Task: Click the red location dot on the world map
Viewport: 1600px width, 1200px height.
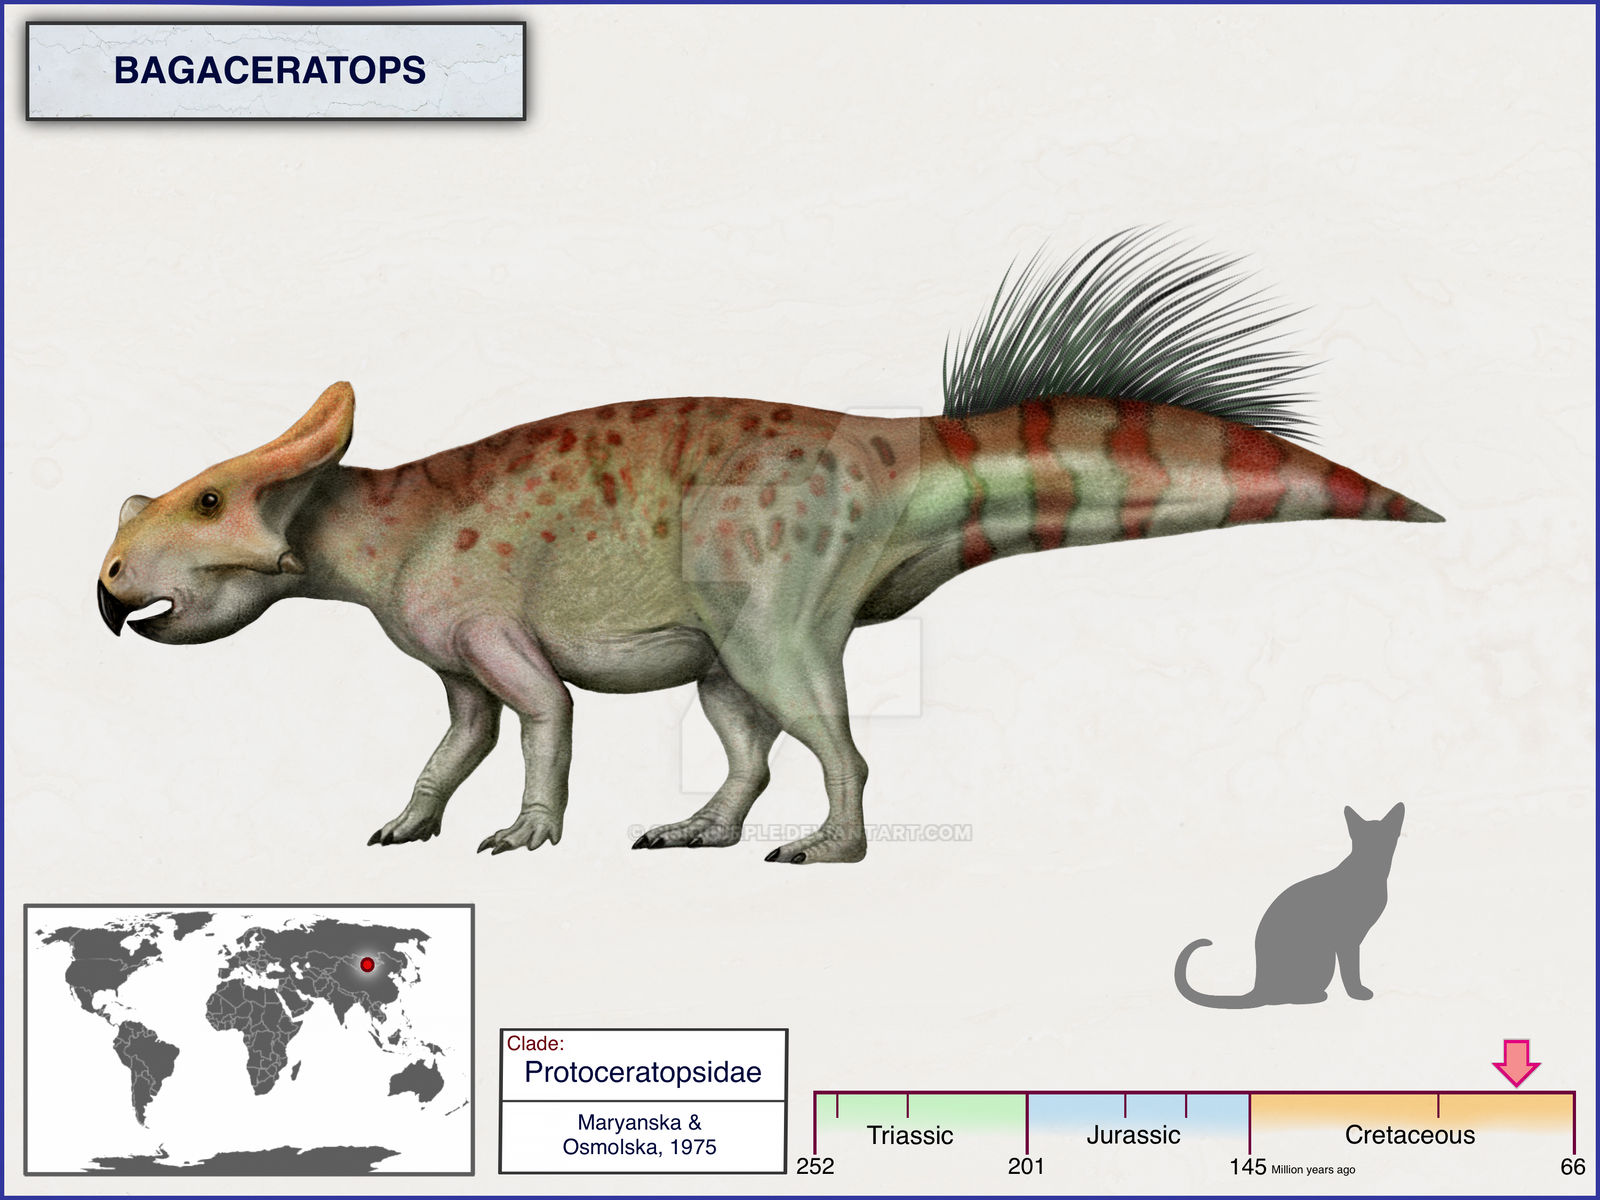Action: coord(367,965)
